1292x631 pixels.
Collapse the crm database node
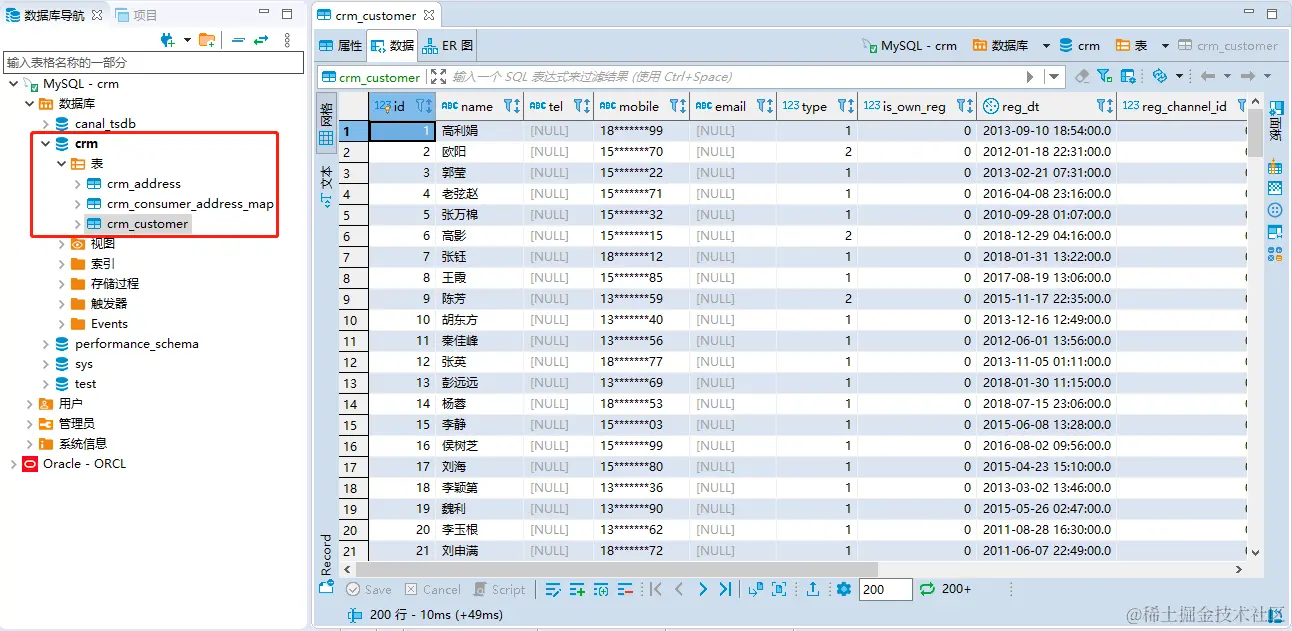pos(45,144)
